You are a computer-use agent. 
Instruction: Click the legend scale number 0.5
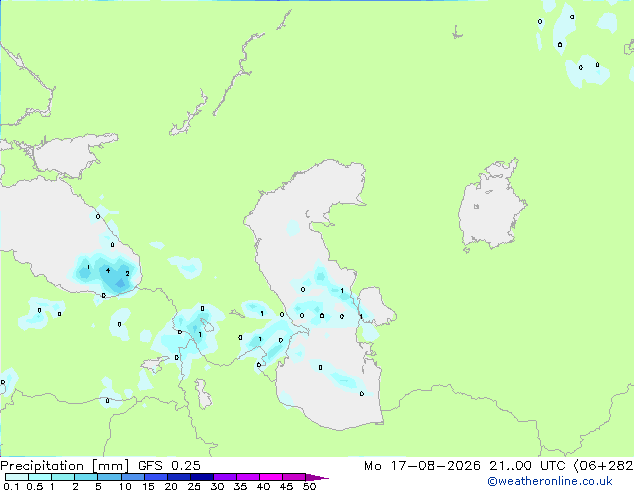(35, 486)
